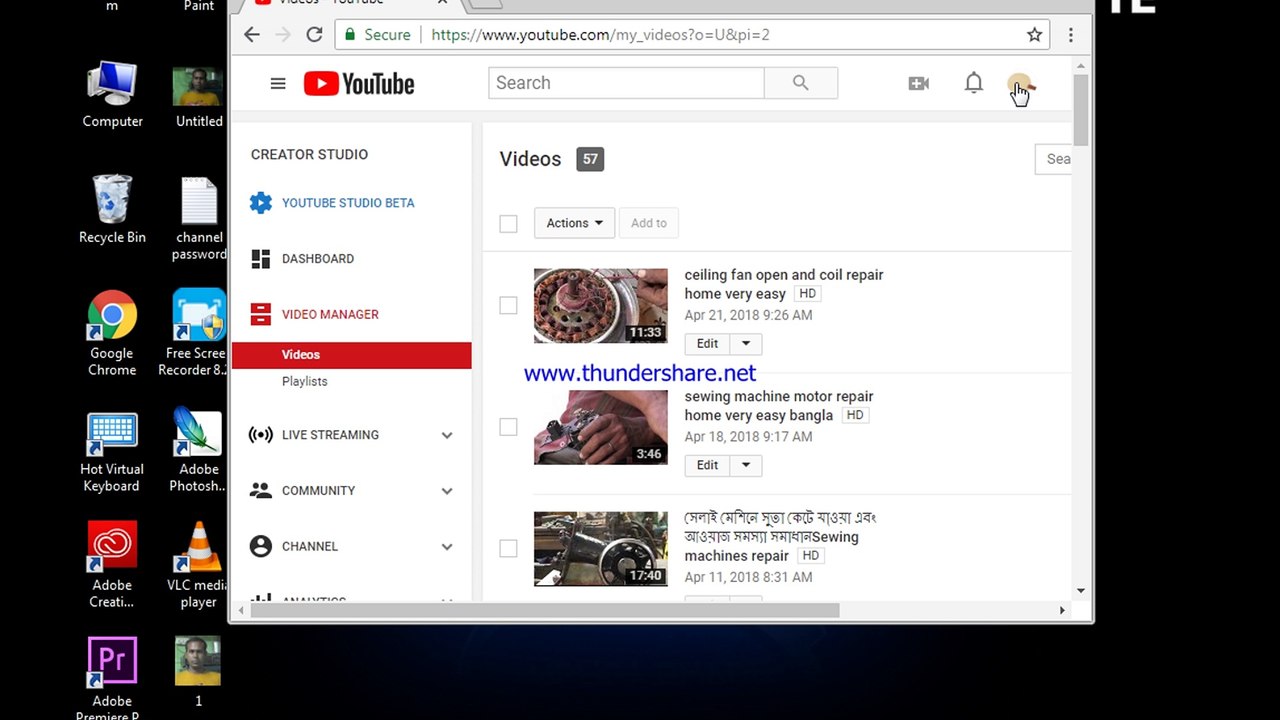The width and height of the screenshot is (1280, 720).
Task: Click the Community people icon
Action: point(261,491)
